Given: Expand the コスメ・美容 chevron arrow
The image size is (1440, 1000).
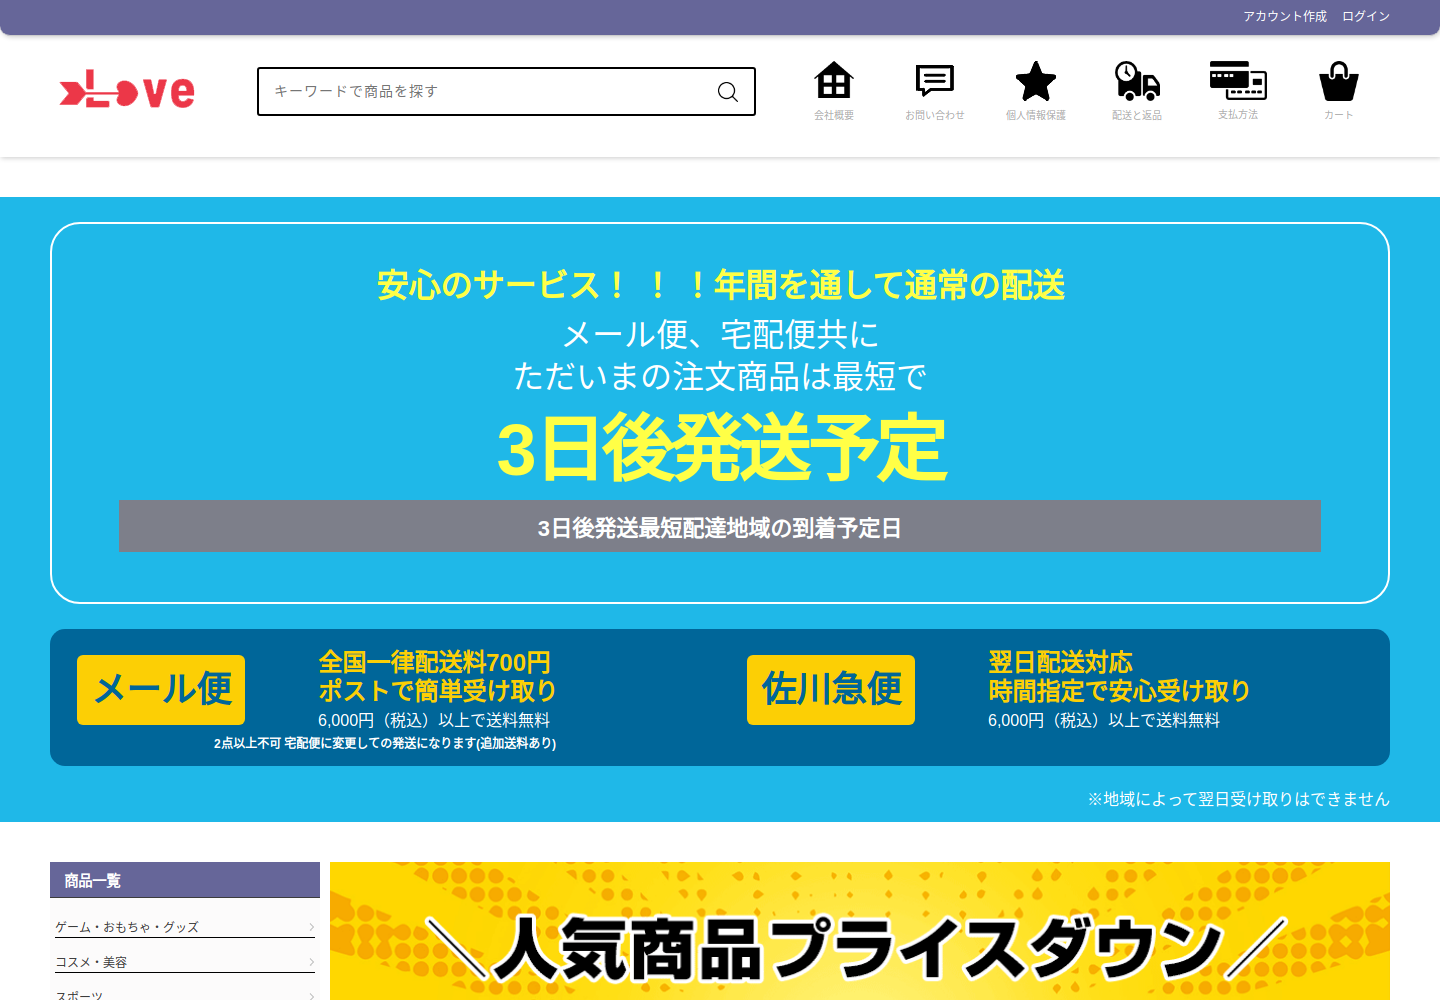Looking at the screenshot, I should (x=311, y=962).
